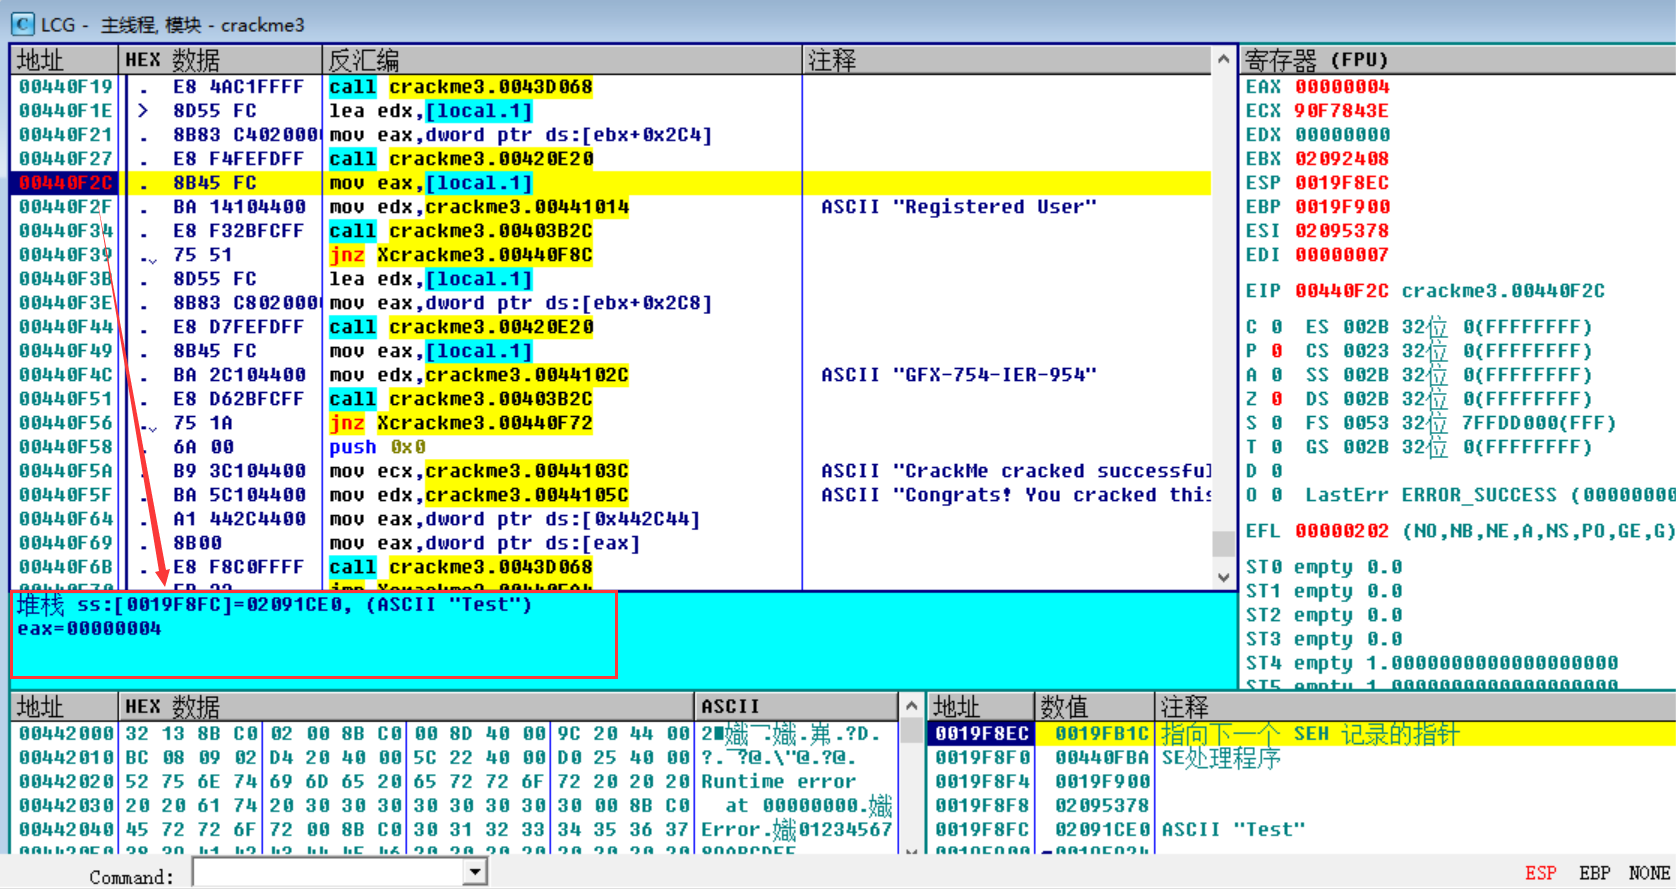Viewport: 1676px width, 889px height.
Task: Click the hex dump scrollbar up arrow
Action: (x=911, y=706)
